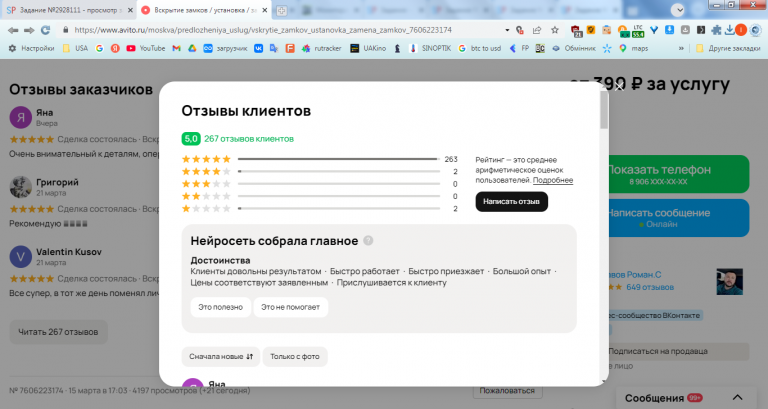This screenshot has width=768, height=409.
Task: Toggle the Только с фото filter
Action: click(x=295, y=357)
